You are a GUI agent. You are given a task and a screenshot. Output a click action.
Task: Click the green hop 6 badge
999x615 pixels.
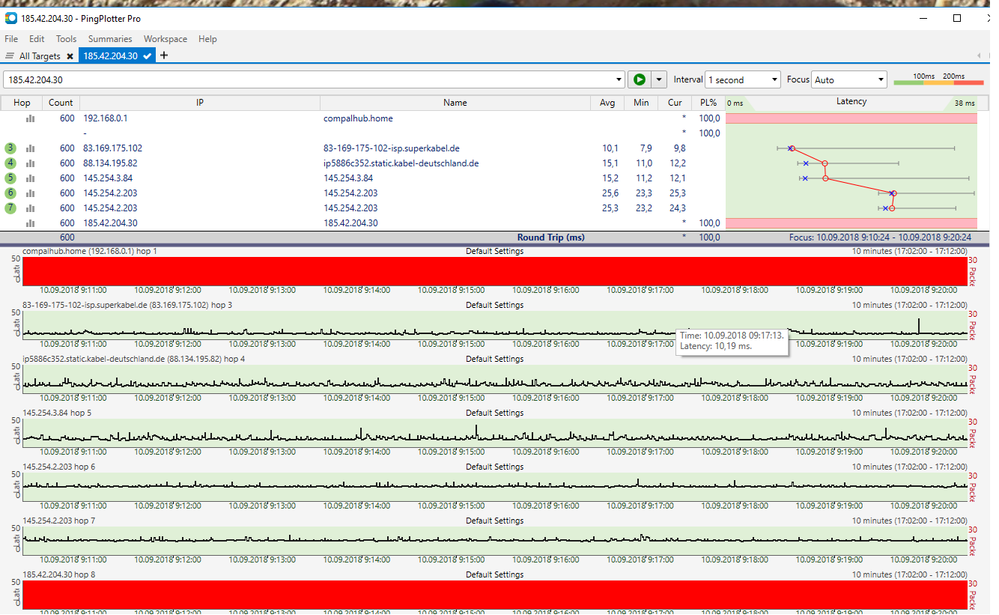click(x=10, y=193)
